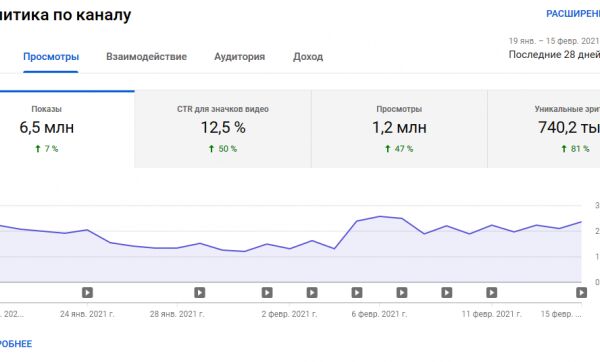
Task: Switch to the Просмотры tab
Action: [51, 57]
